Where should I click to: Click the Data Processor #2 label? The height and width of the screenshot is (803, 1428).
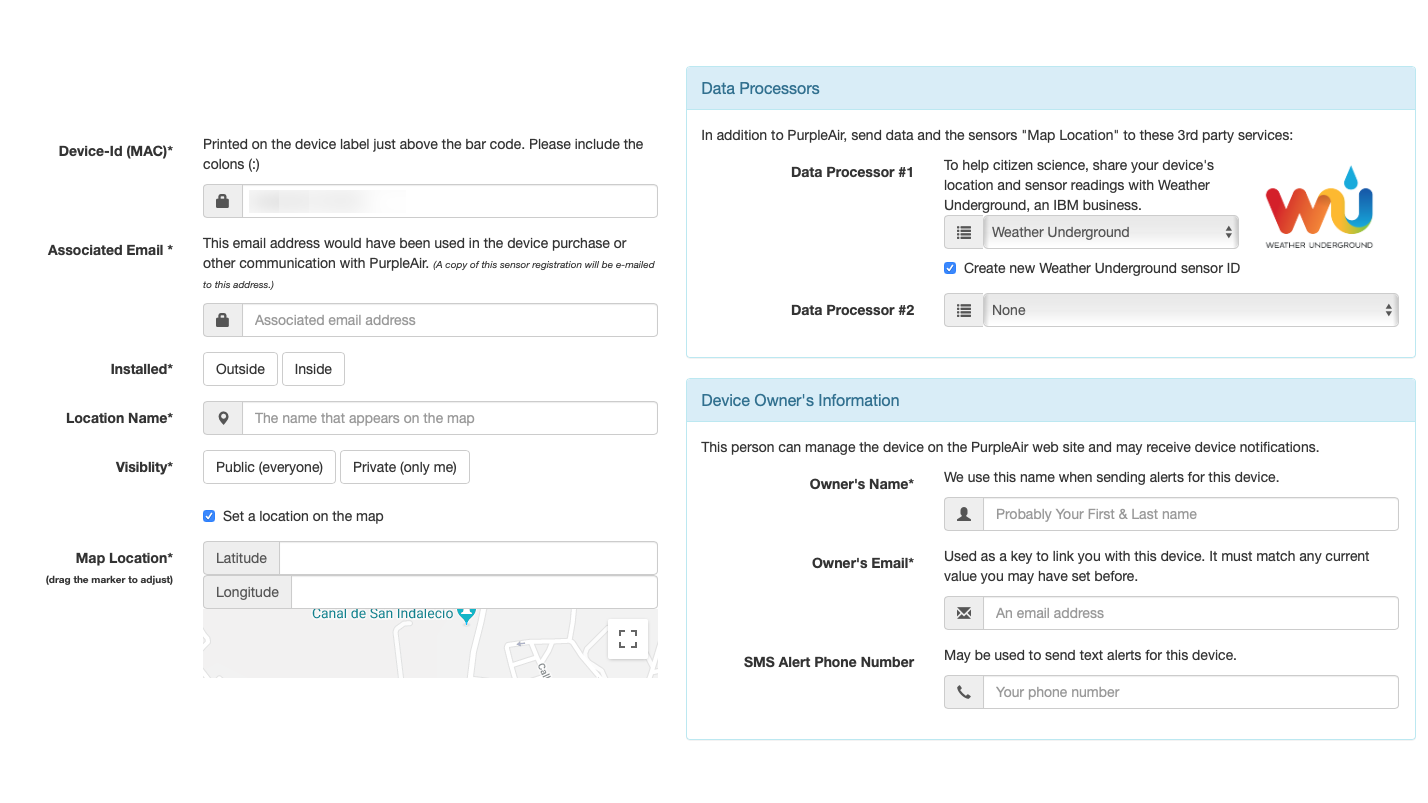tap(852, 310)
